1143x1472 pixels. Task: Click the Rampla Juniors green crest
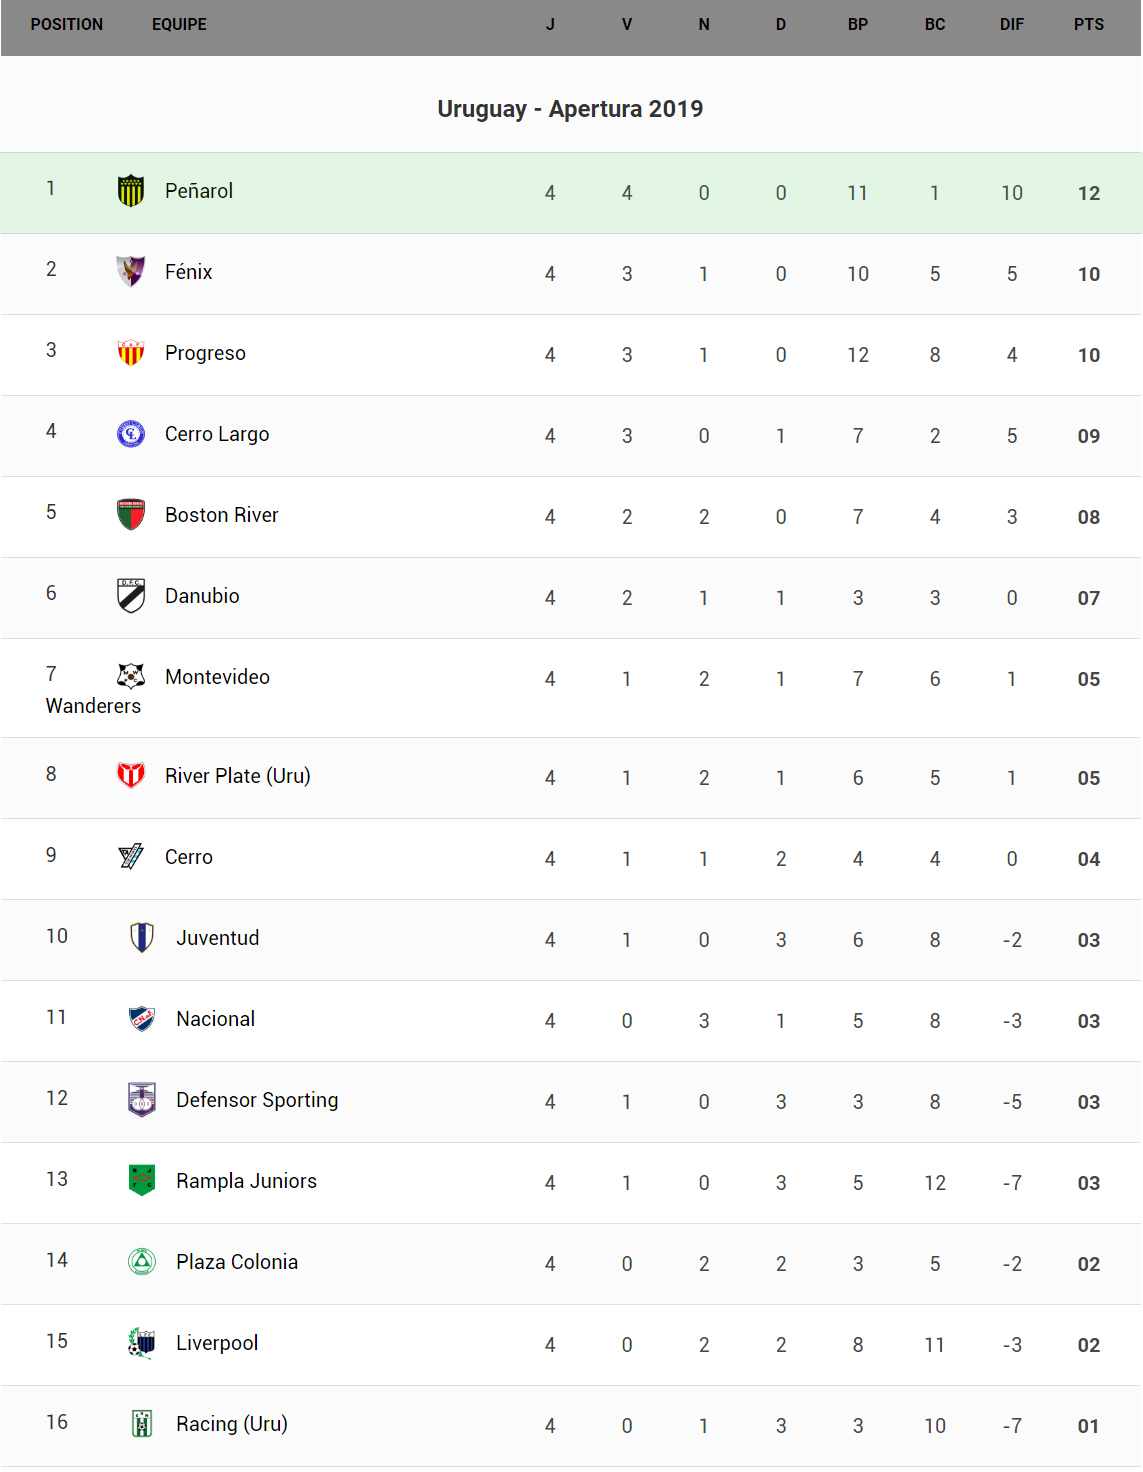pos(142,1180)
